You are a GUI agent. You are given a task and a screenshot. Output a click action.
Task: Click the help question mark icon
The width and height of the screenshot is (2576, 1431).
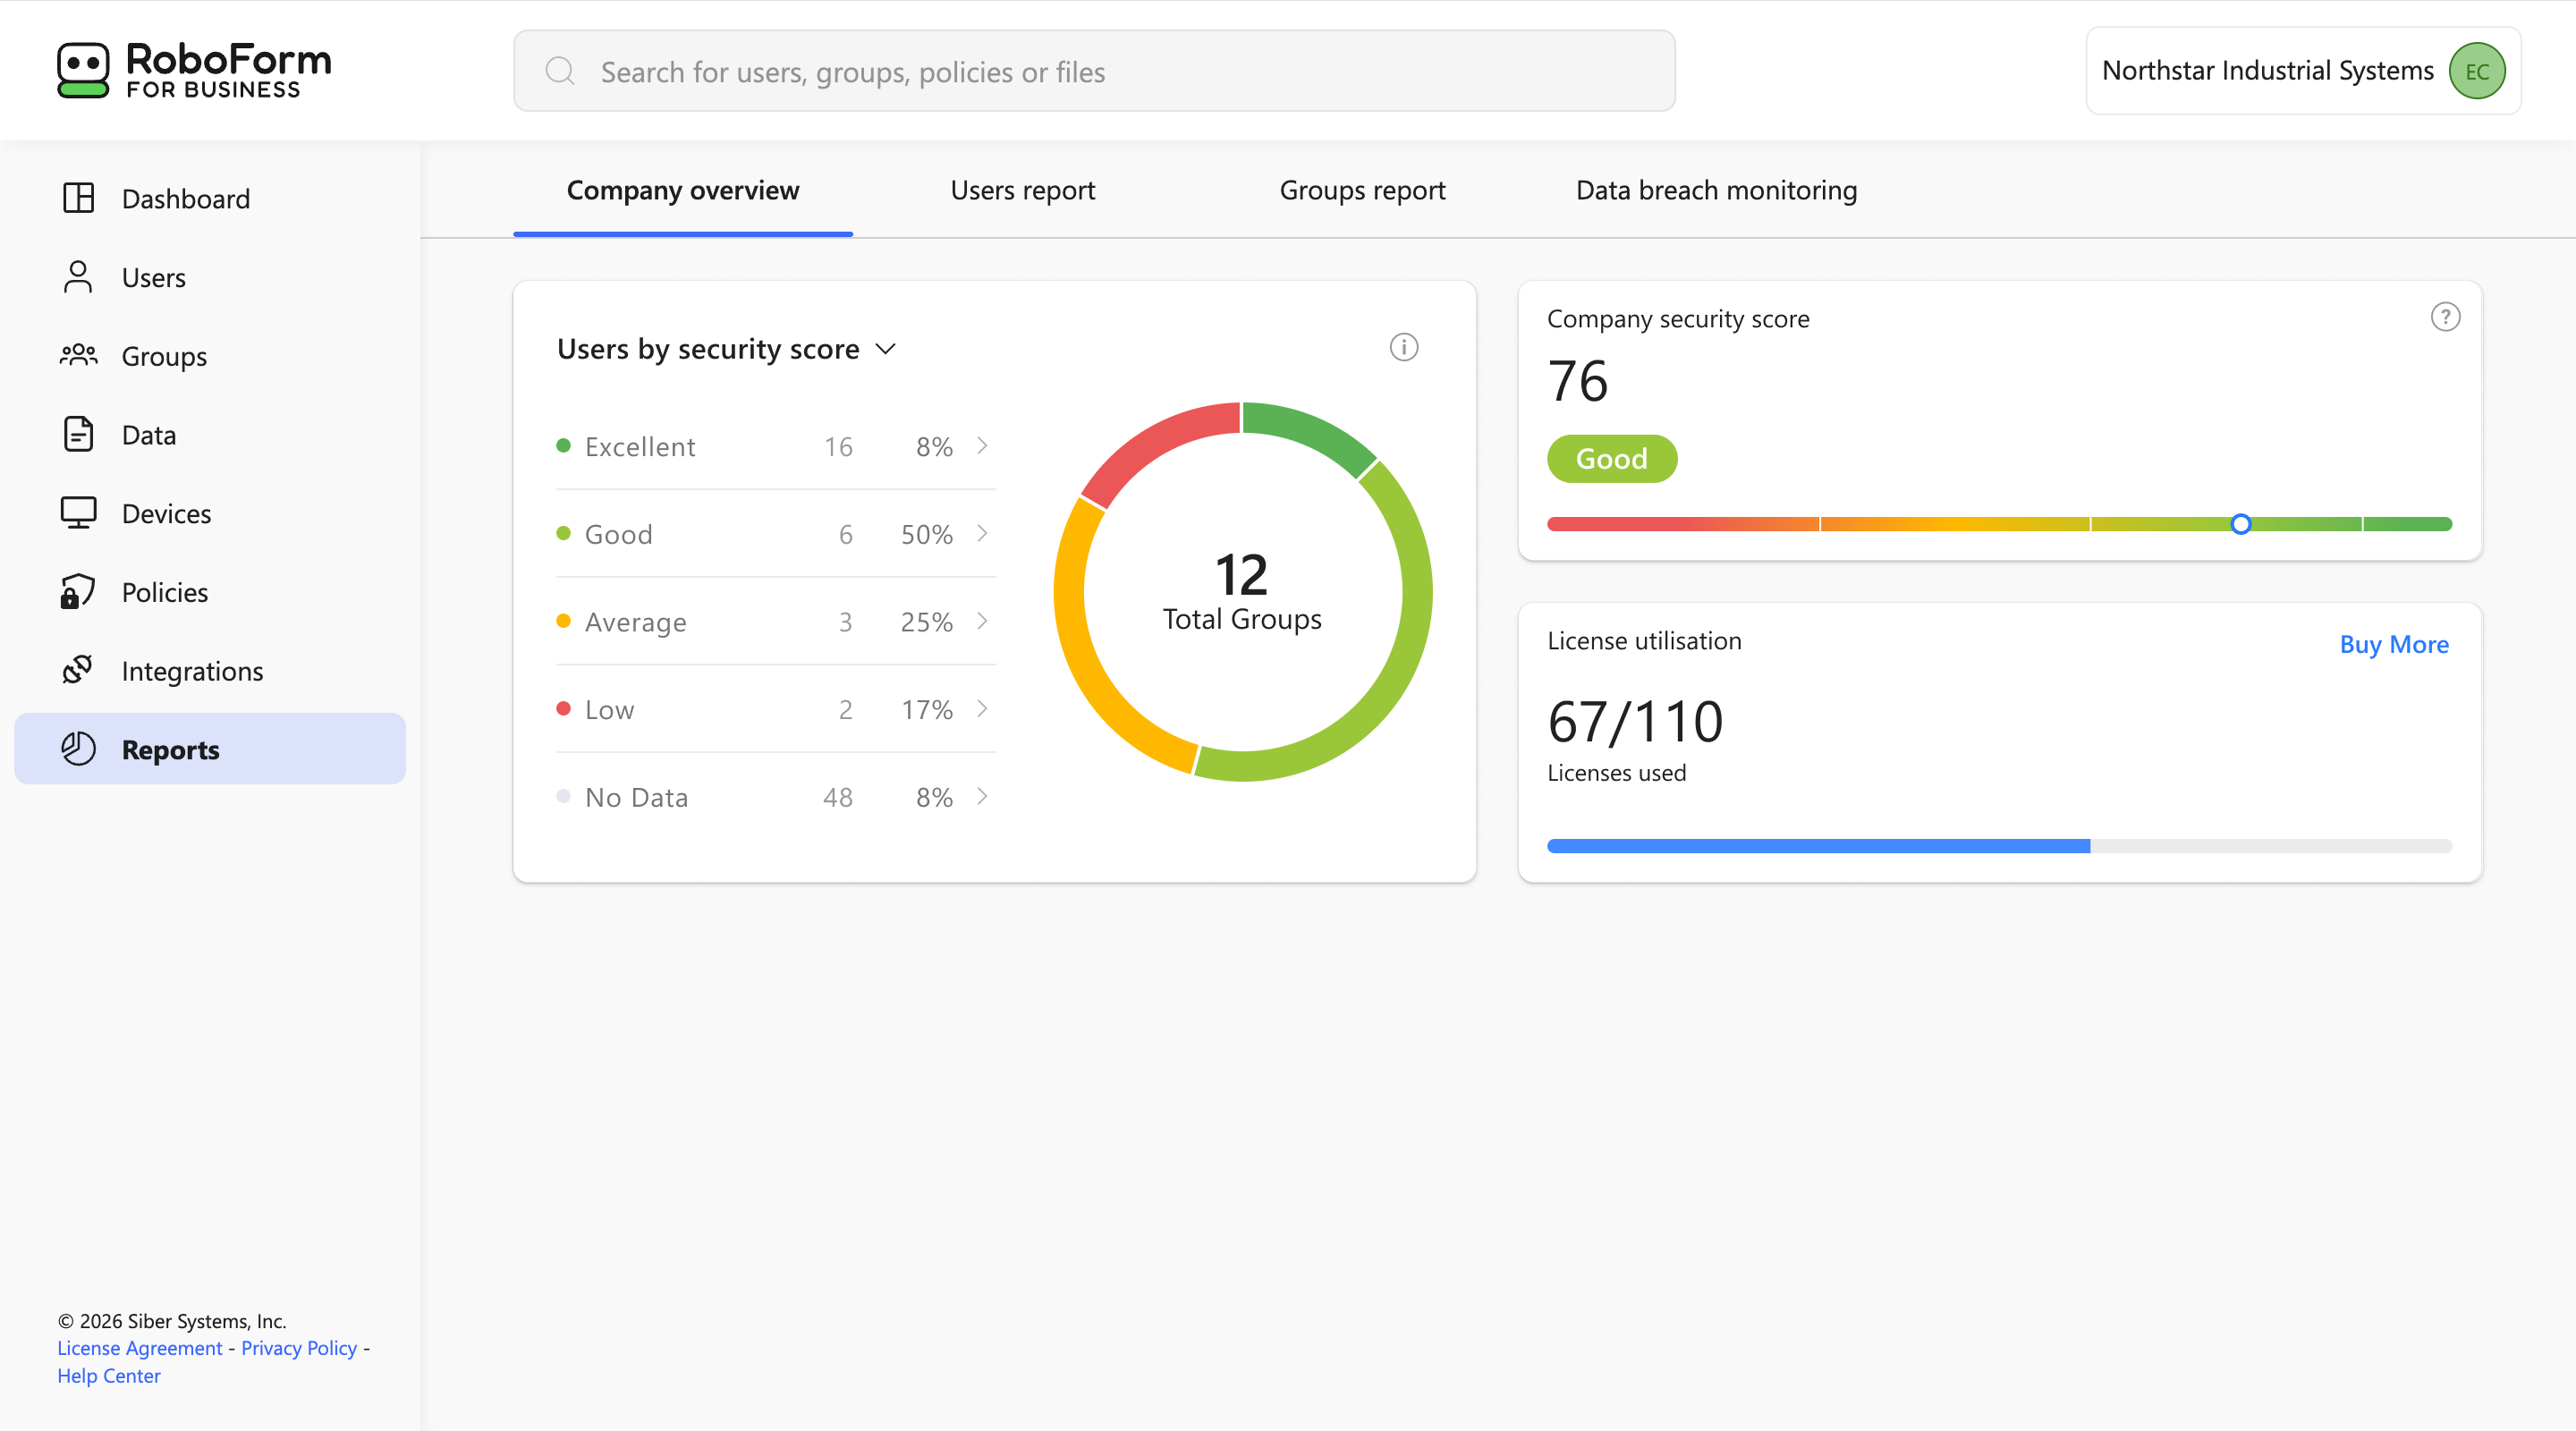point(2445,317)
